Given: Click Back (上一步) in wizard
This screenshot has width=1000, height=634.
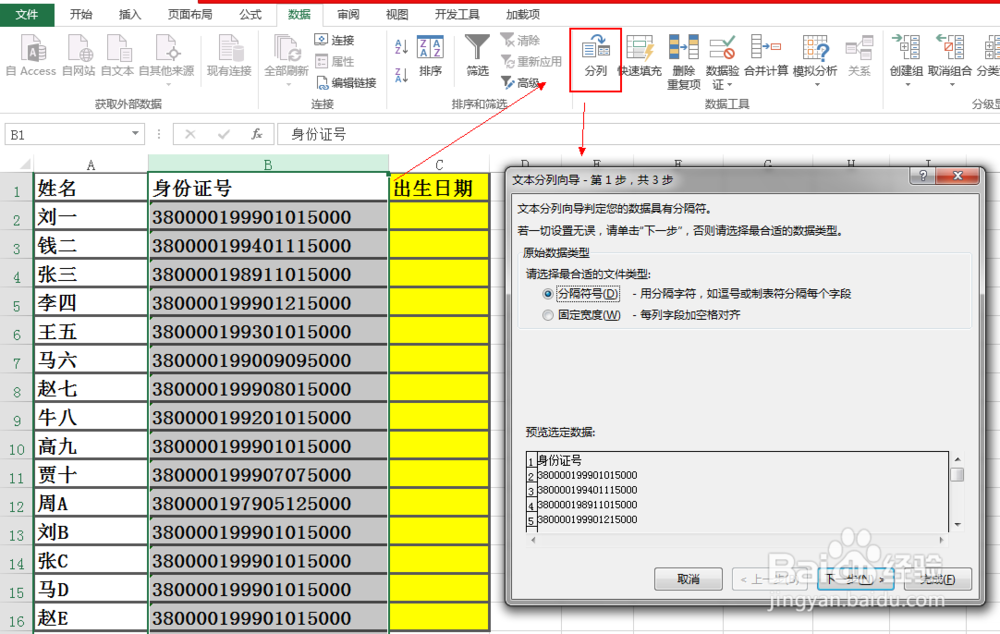Looking at the screenshot, I should tap(770, 579).
